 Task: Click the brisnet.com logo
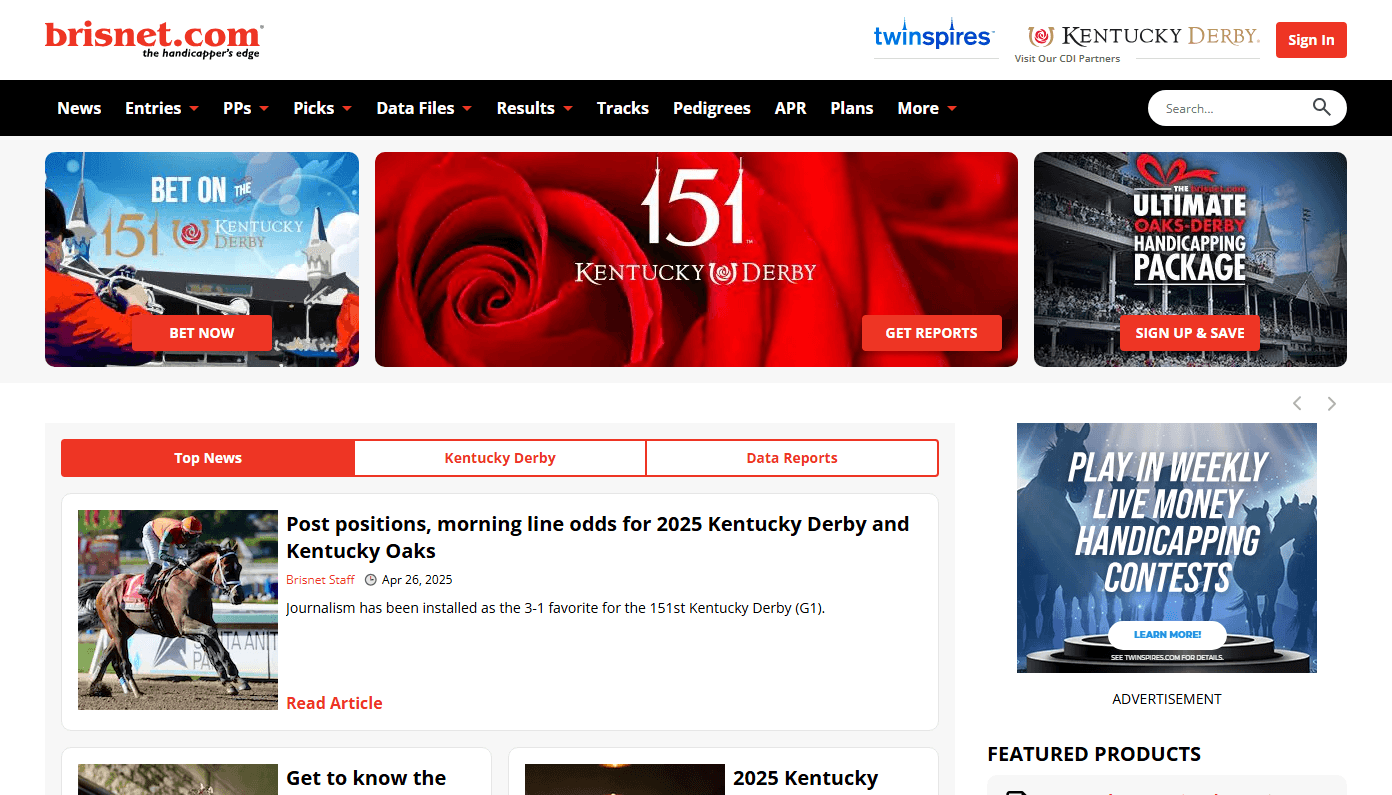(154, 40)
